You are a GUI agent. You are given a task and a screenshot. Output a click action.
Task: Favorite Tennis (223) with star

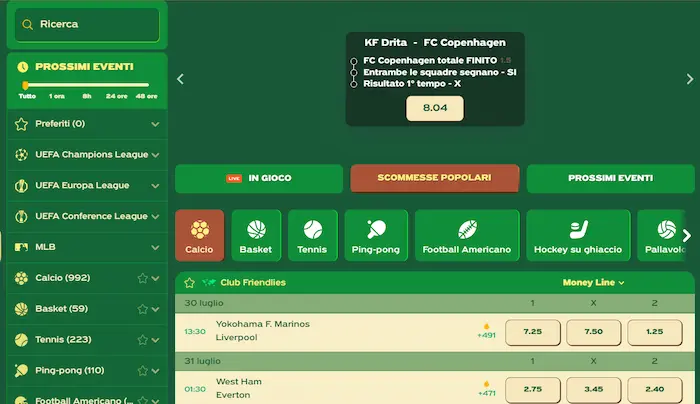tap(142, 340)
